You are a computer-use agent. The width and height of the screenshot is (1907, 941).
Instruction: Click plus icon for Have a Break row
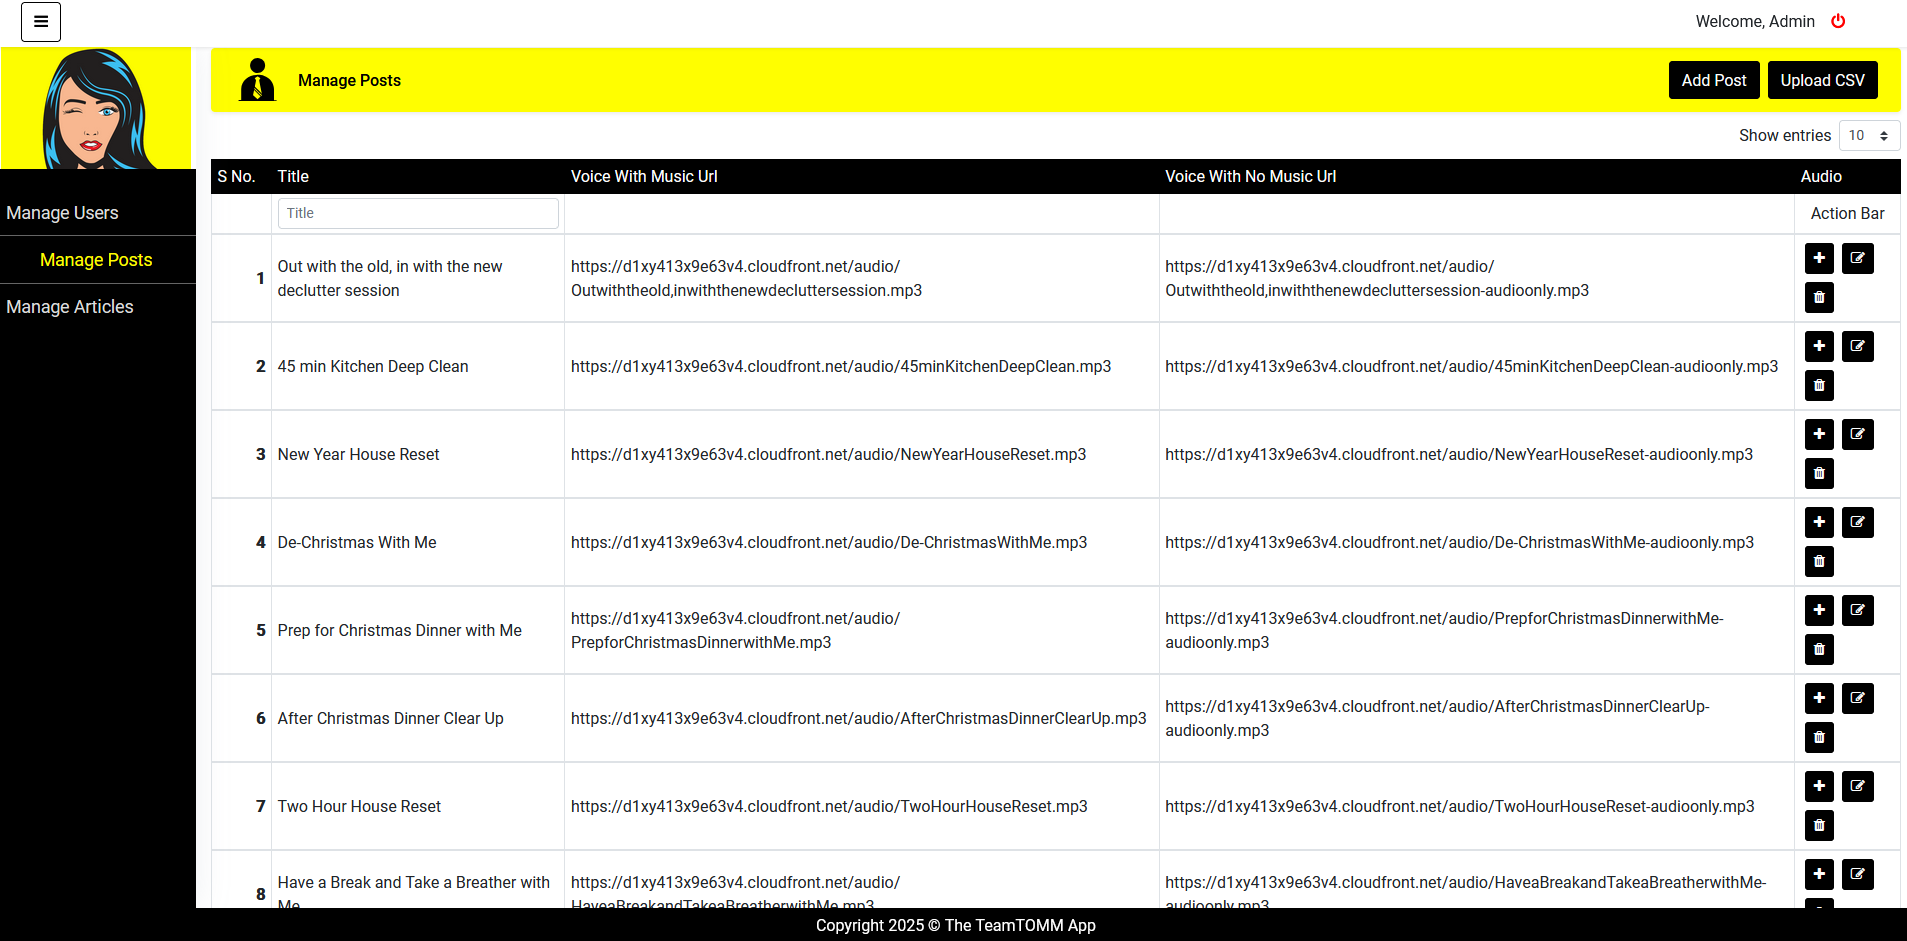1819,874
